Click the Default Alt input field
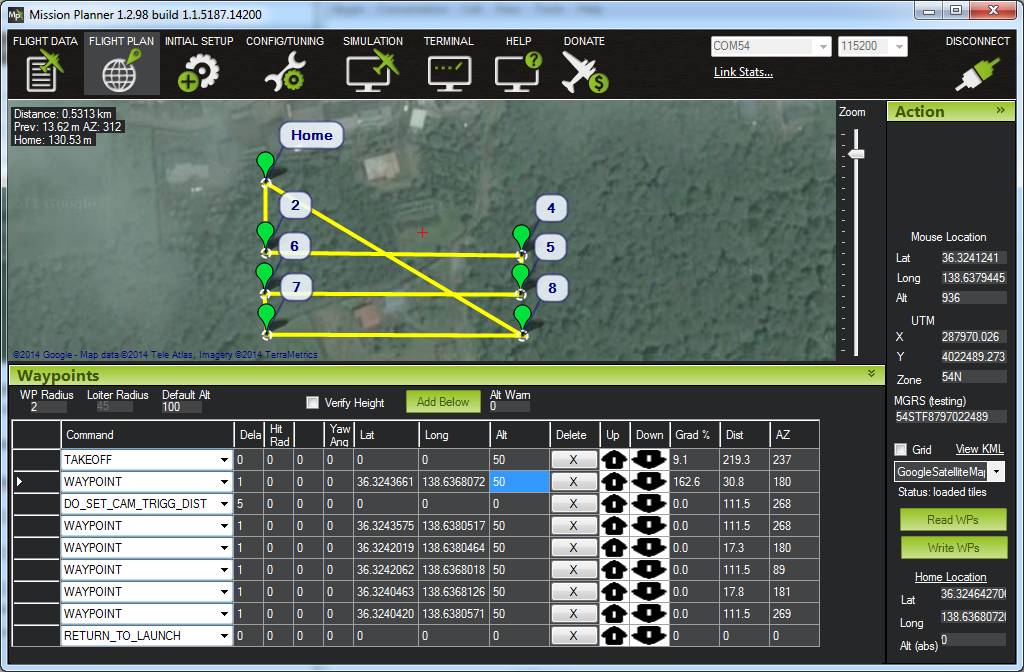Viewport: 1024px width, 672px height. pos(180,407)
